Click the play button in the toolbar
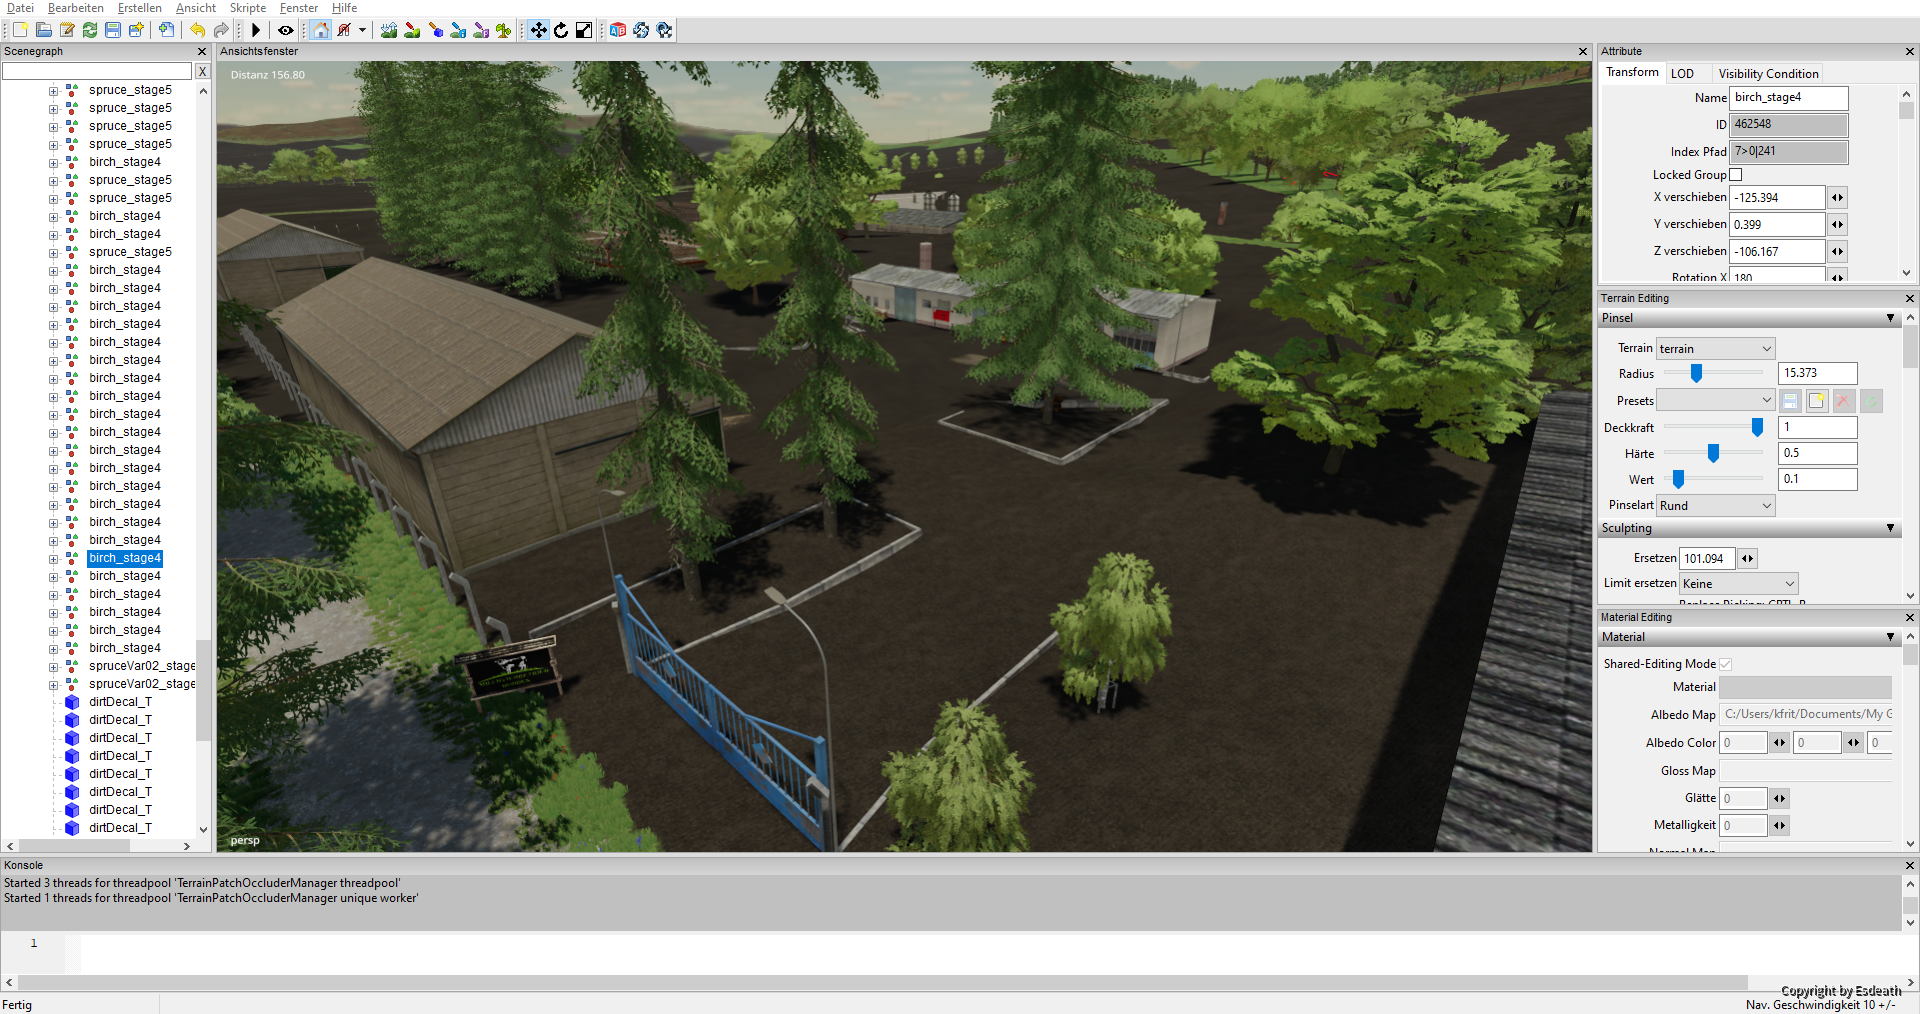1920x1014 pixels. pos(256,30)
